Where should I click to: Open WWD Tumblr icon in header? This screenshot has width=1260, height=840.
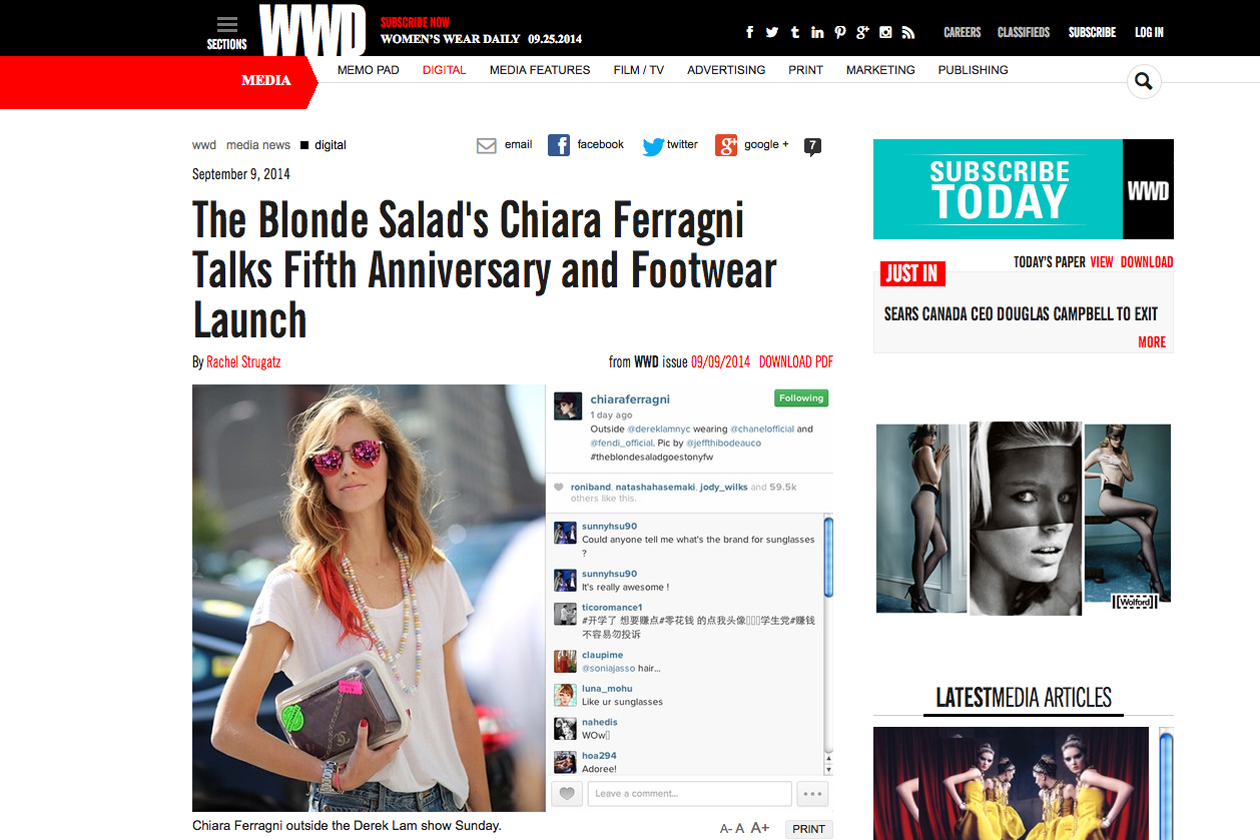coord(795,32)
